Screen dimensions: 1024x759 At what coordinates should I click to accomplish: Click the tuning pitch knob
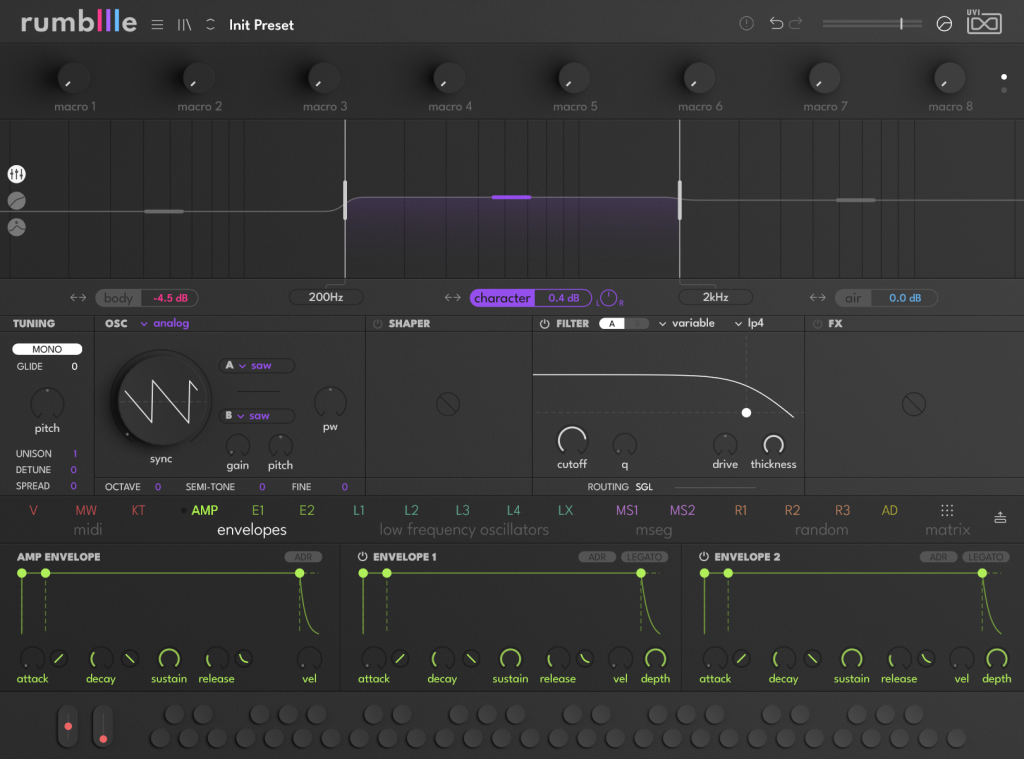(x=47, y=403)
